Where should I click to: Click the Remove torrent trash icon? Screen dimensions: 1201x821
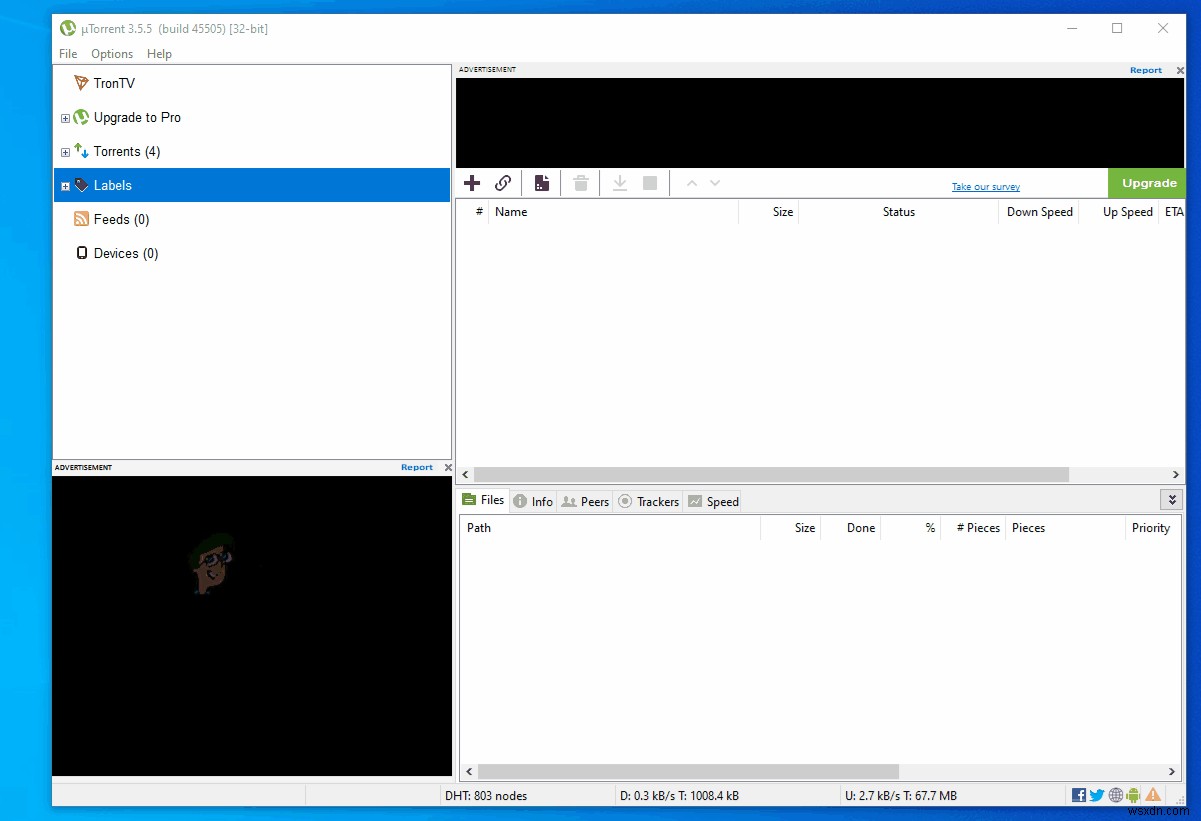tap(580, 183)
